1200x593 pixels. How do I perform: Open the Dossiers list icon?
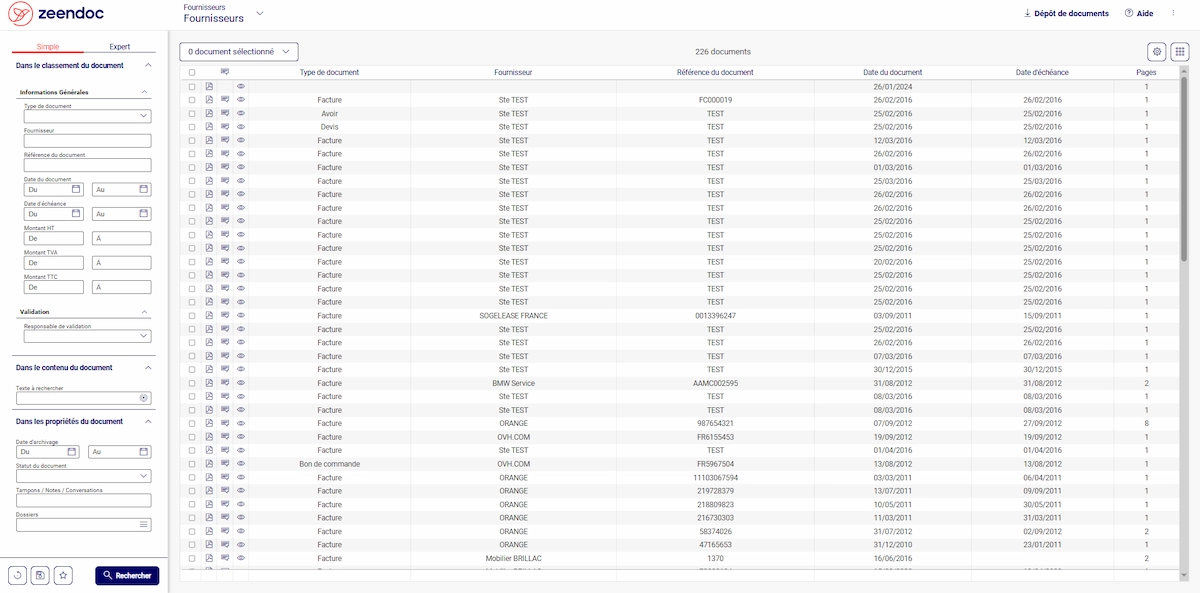(x=144, y=524)
